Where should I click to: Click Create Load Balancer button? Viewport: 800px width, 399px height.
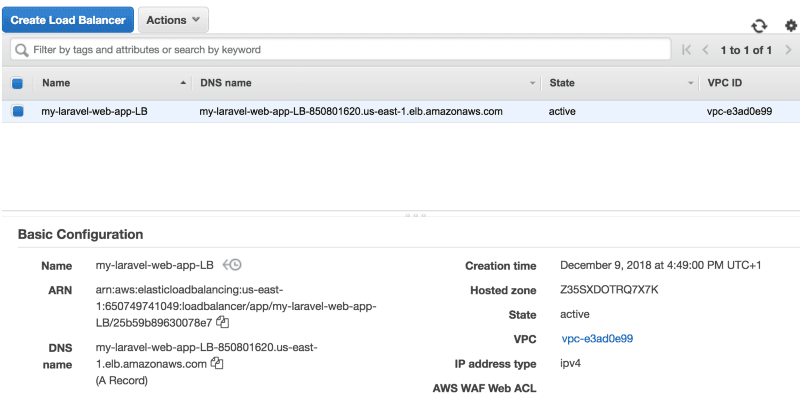68,20
